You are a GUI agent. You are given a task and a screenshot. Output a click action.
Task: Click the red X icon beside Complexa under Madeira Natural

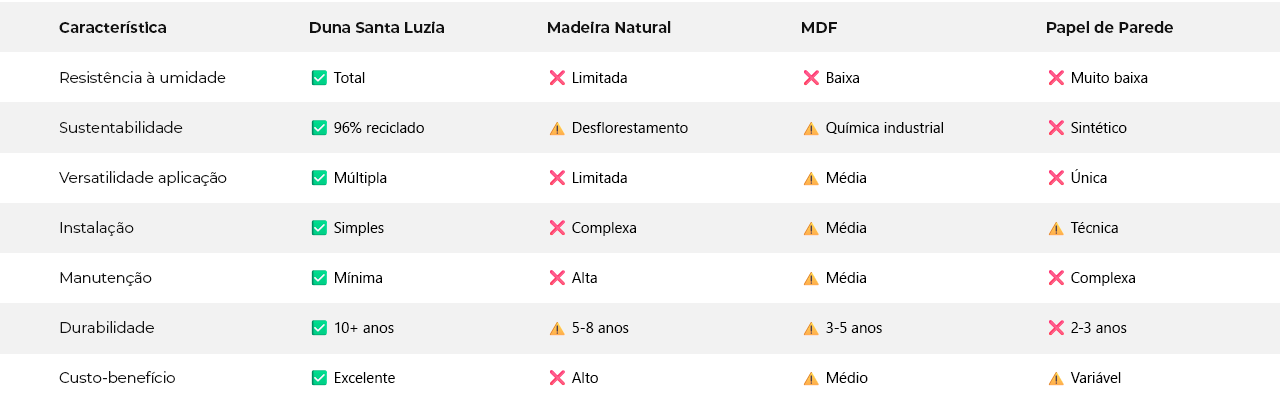coord(557,228)
